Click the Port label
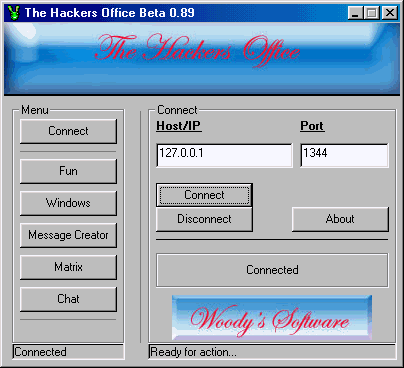Screen dimensions: 404x368 312,126
